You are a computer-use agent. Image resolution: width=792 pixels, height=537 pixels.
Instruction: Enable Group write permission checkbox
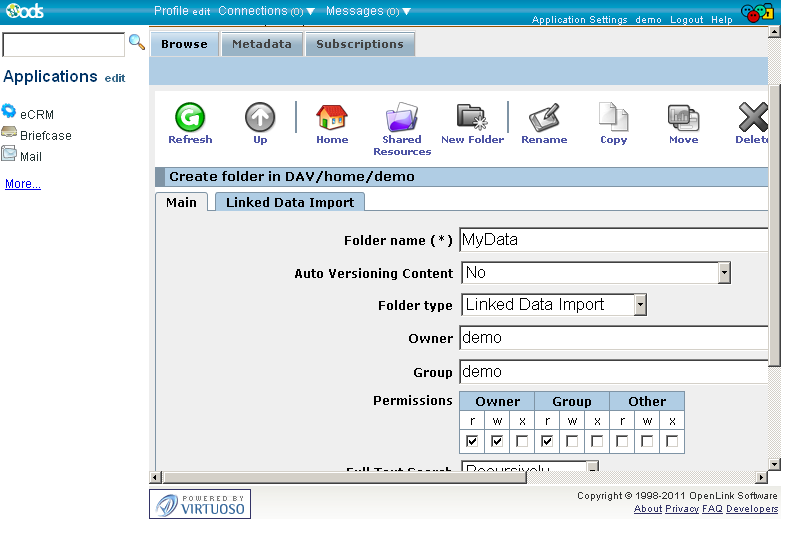coord(572,441)
